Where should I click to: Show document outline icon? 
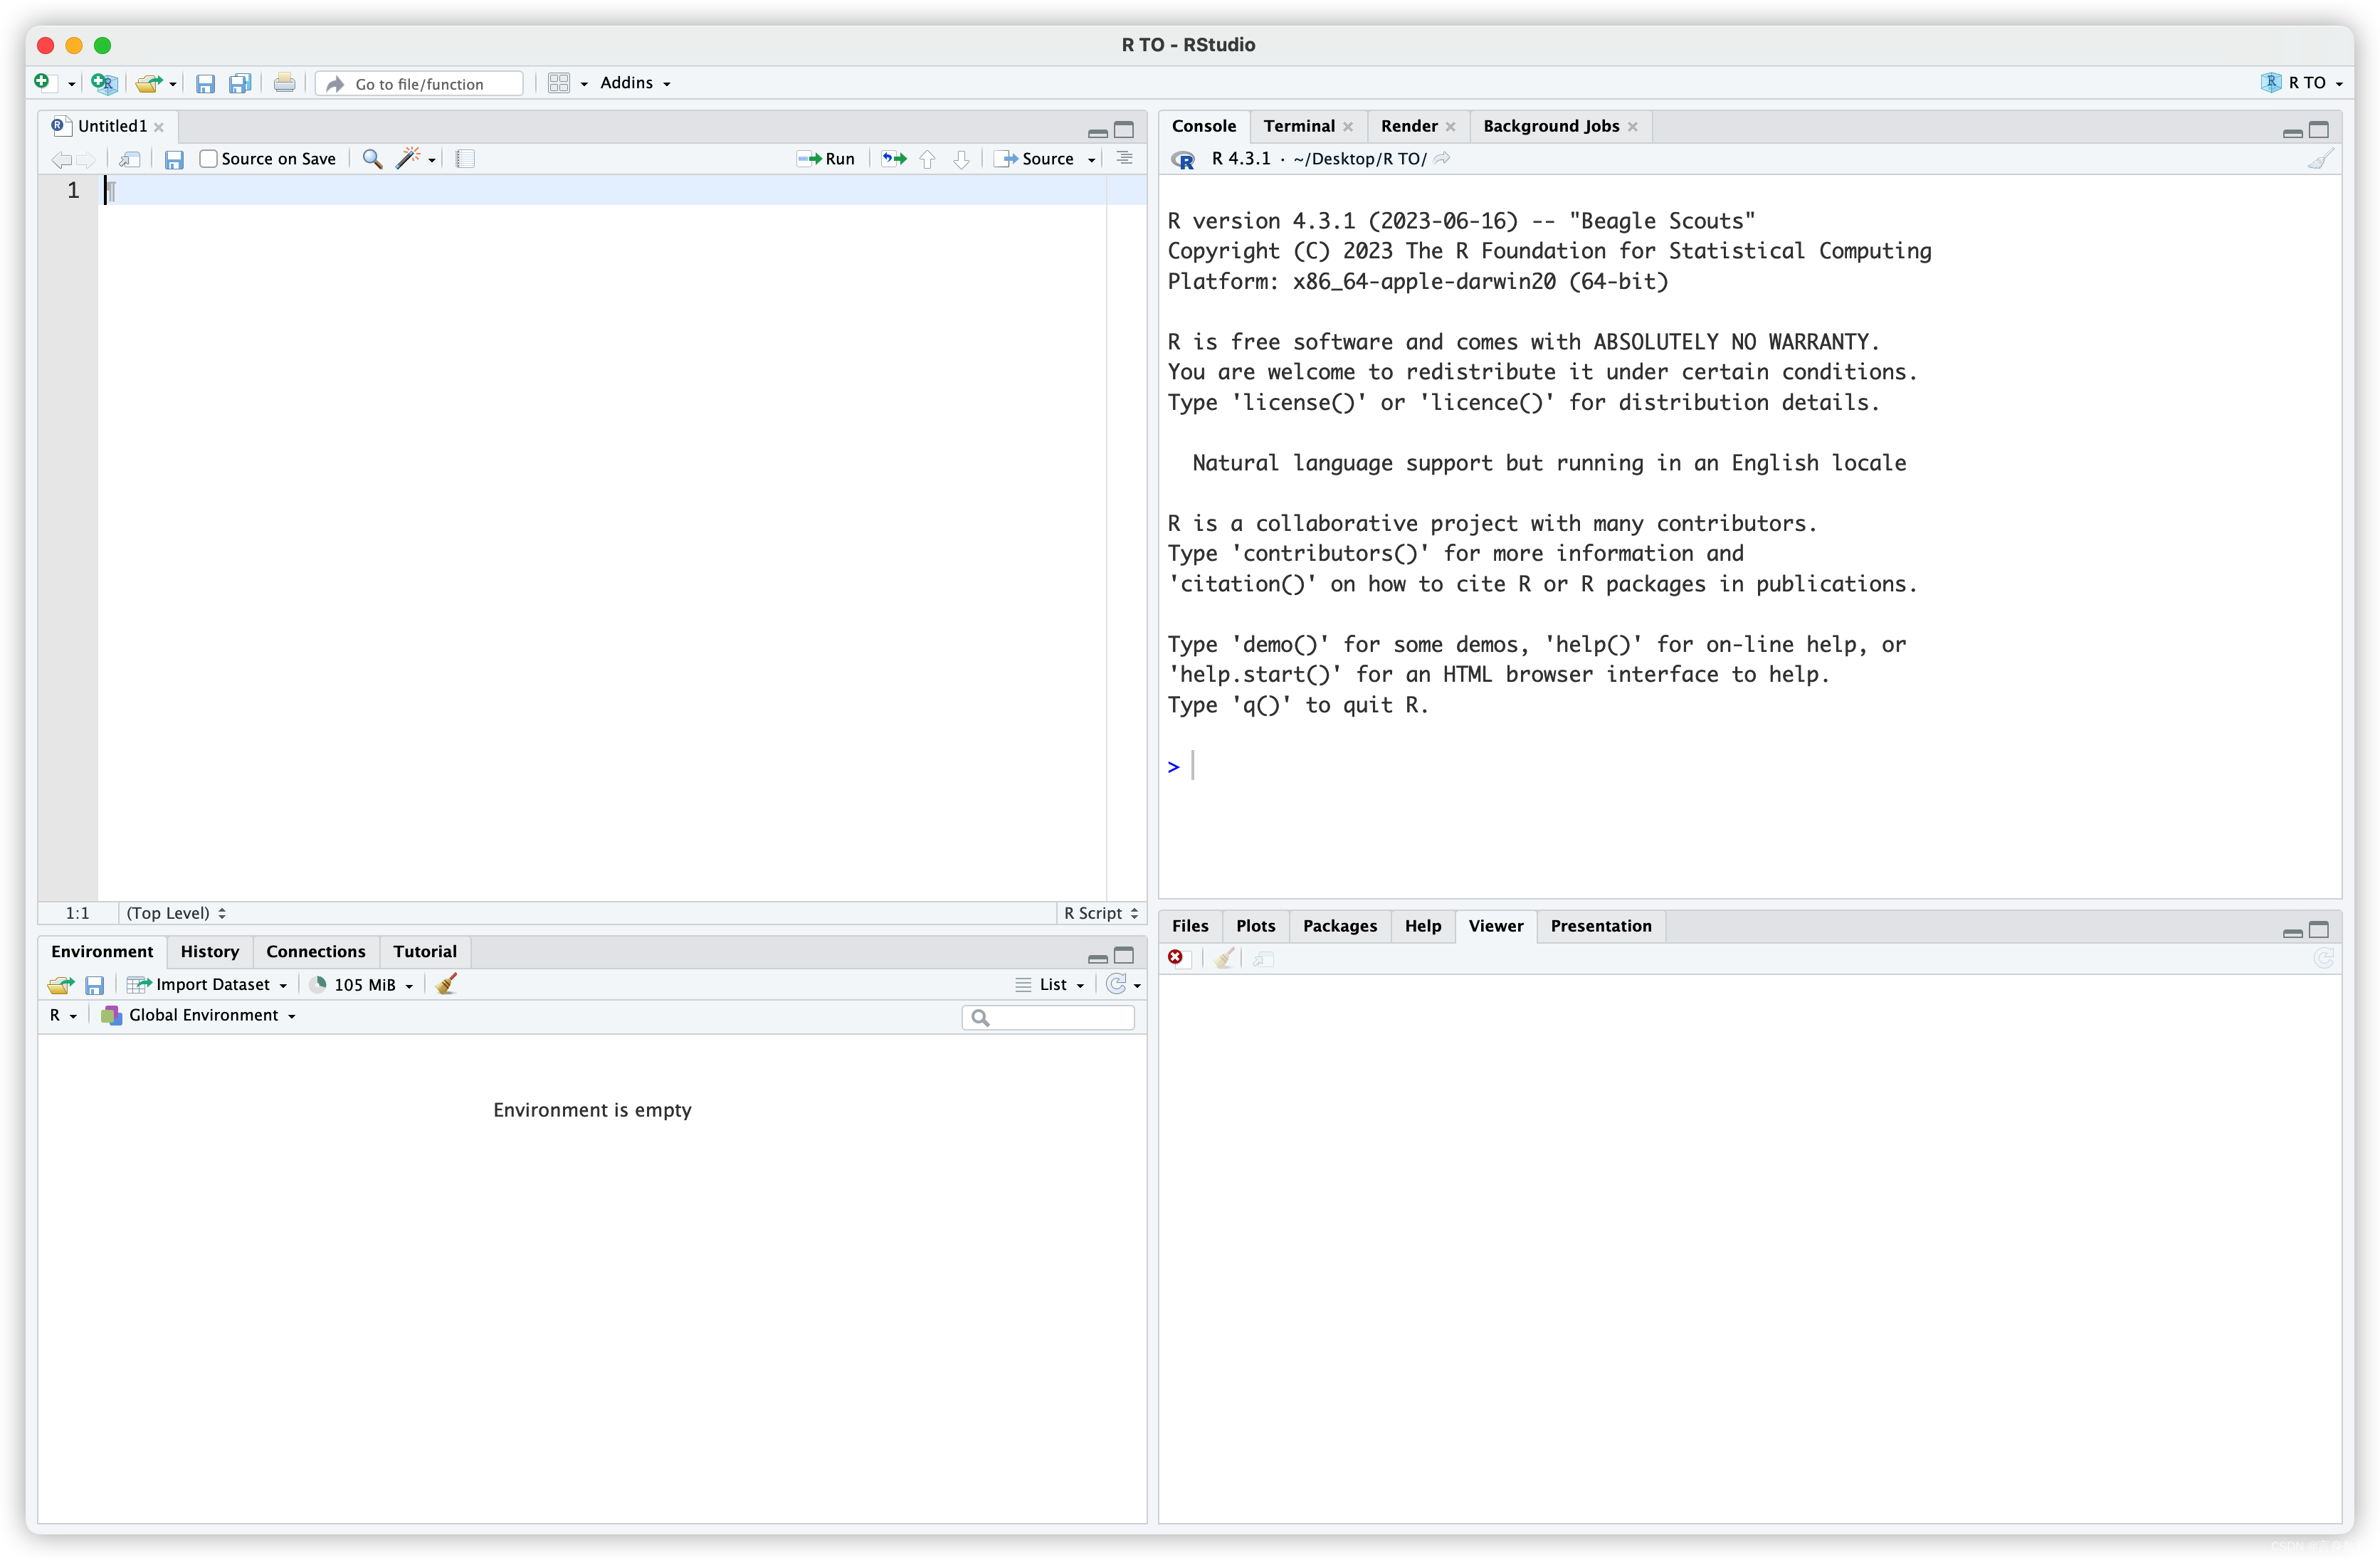[1124, 158]
